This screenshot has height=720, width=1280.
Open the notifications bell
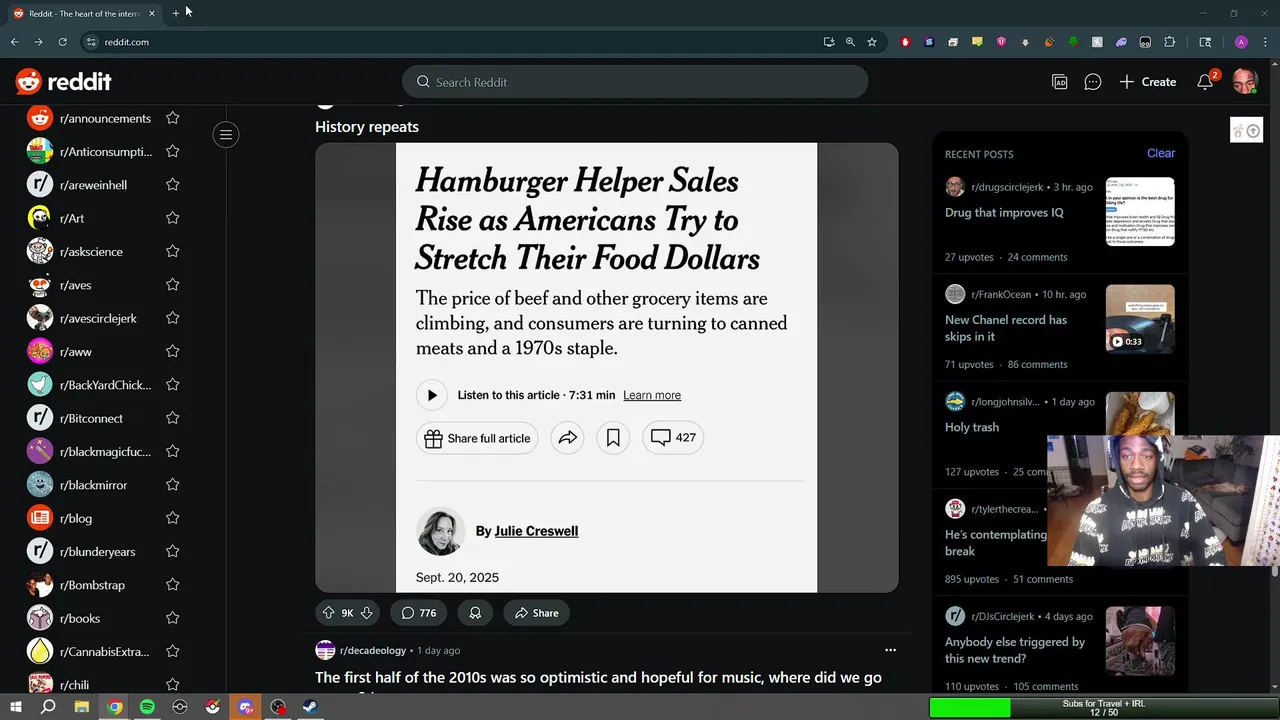[x=1205, y=82]
